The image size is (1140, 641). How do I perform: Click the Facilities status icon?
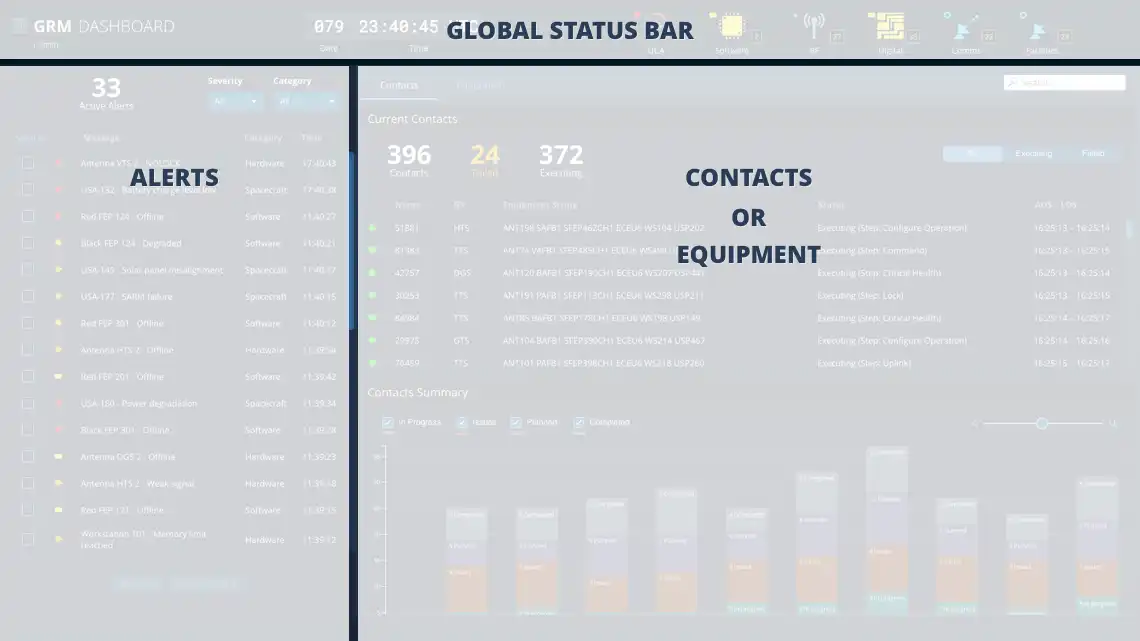coord(1040,27)
